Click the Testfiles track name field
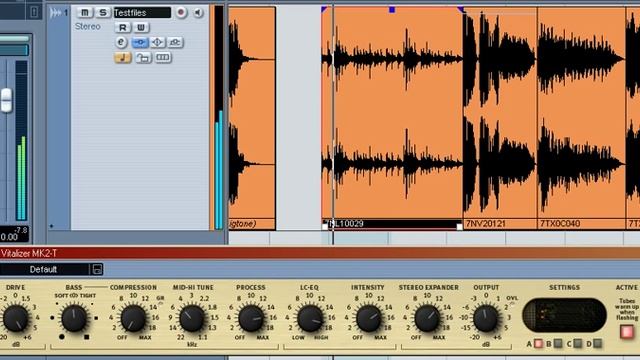The height and width of the screenshot is (360, 640). pyautogui.click(x=142, y=13)
